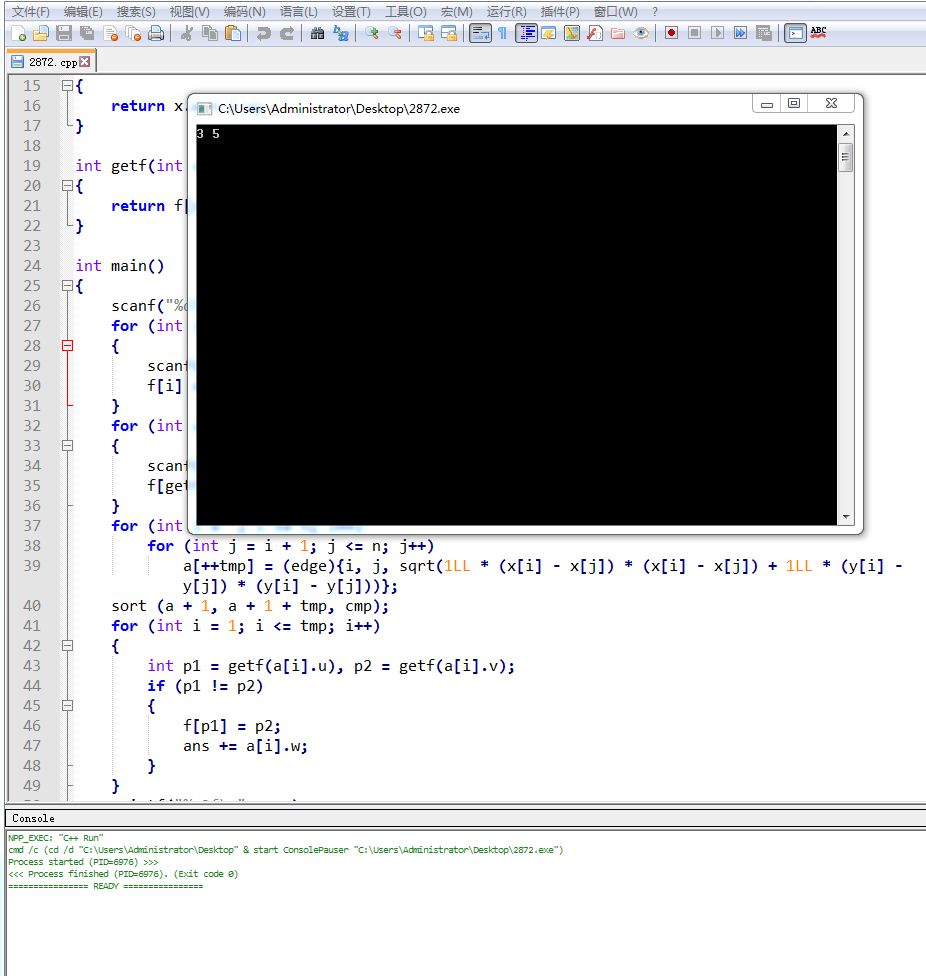Click the 'Process started (PID=6976)' console line

click(x=83, y=862)
